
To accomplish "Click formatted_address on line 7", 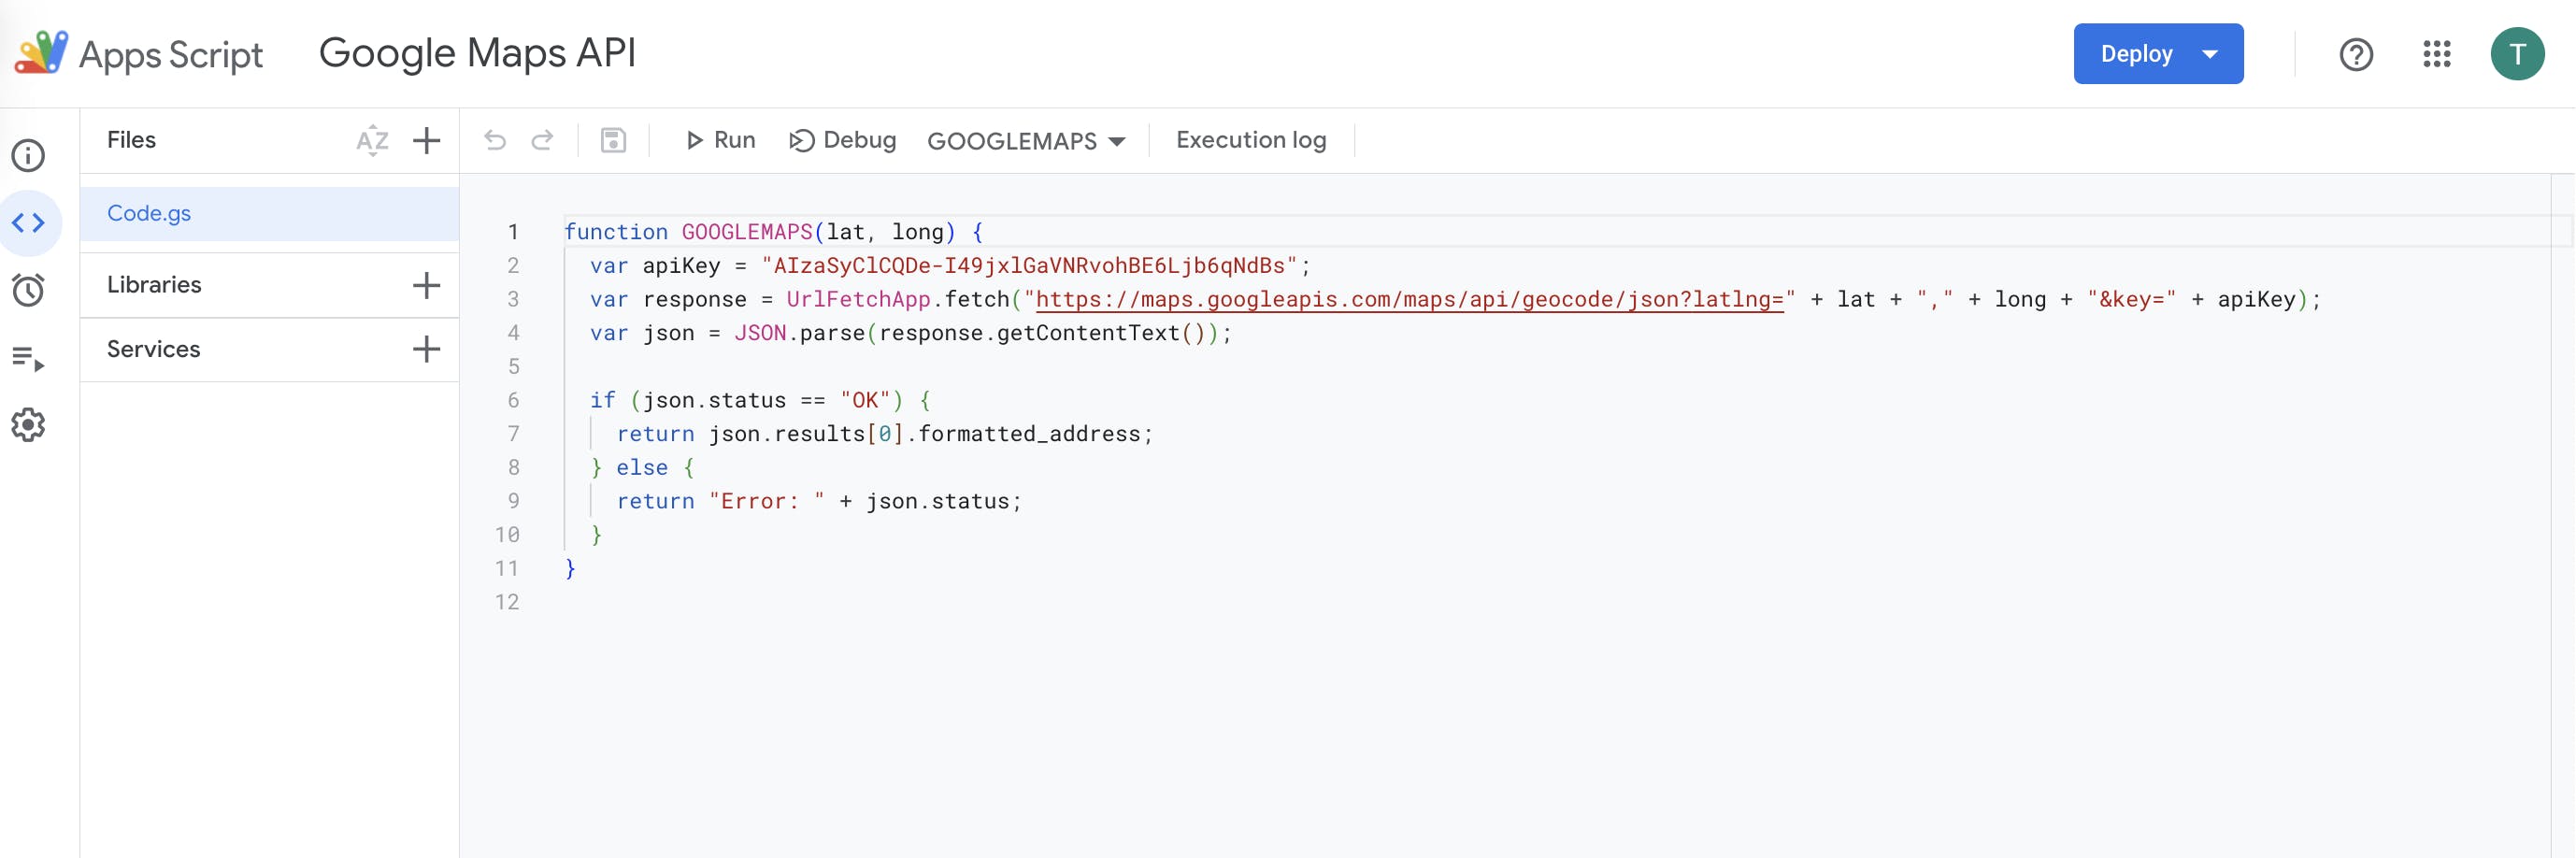I will point(1029,434).
